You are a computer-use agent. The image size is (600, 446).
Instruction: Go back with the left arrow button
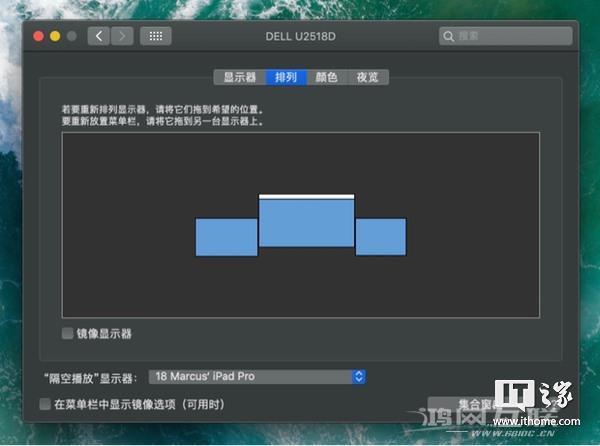click(x=99, y=36)
